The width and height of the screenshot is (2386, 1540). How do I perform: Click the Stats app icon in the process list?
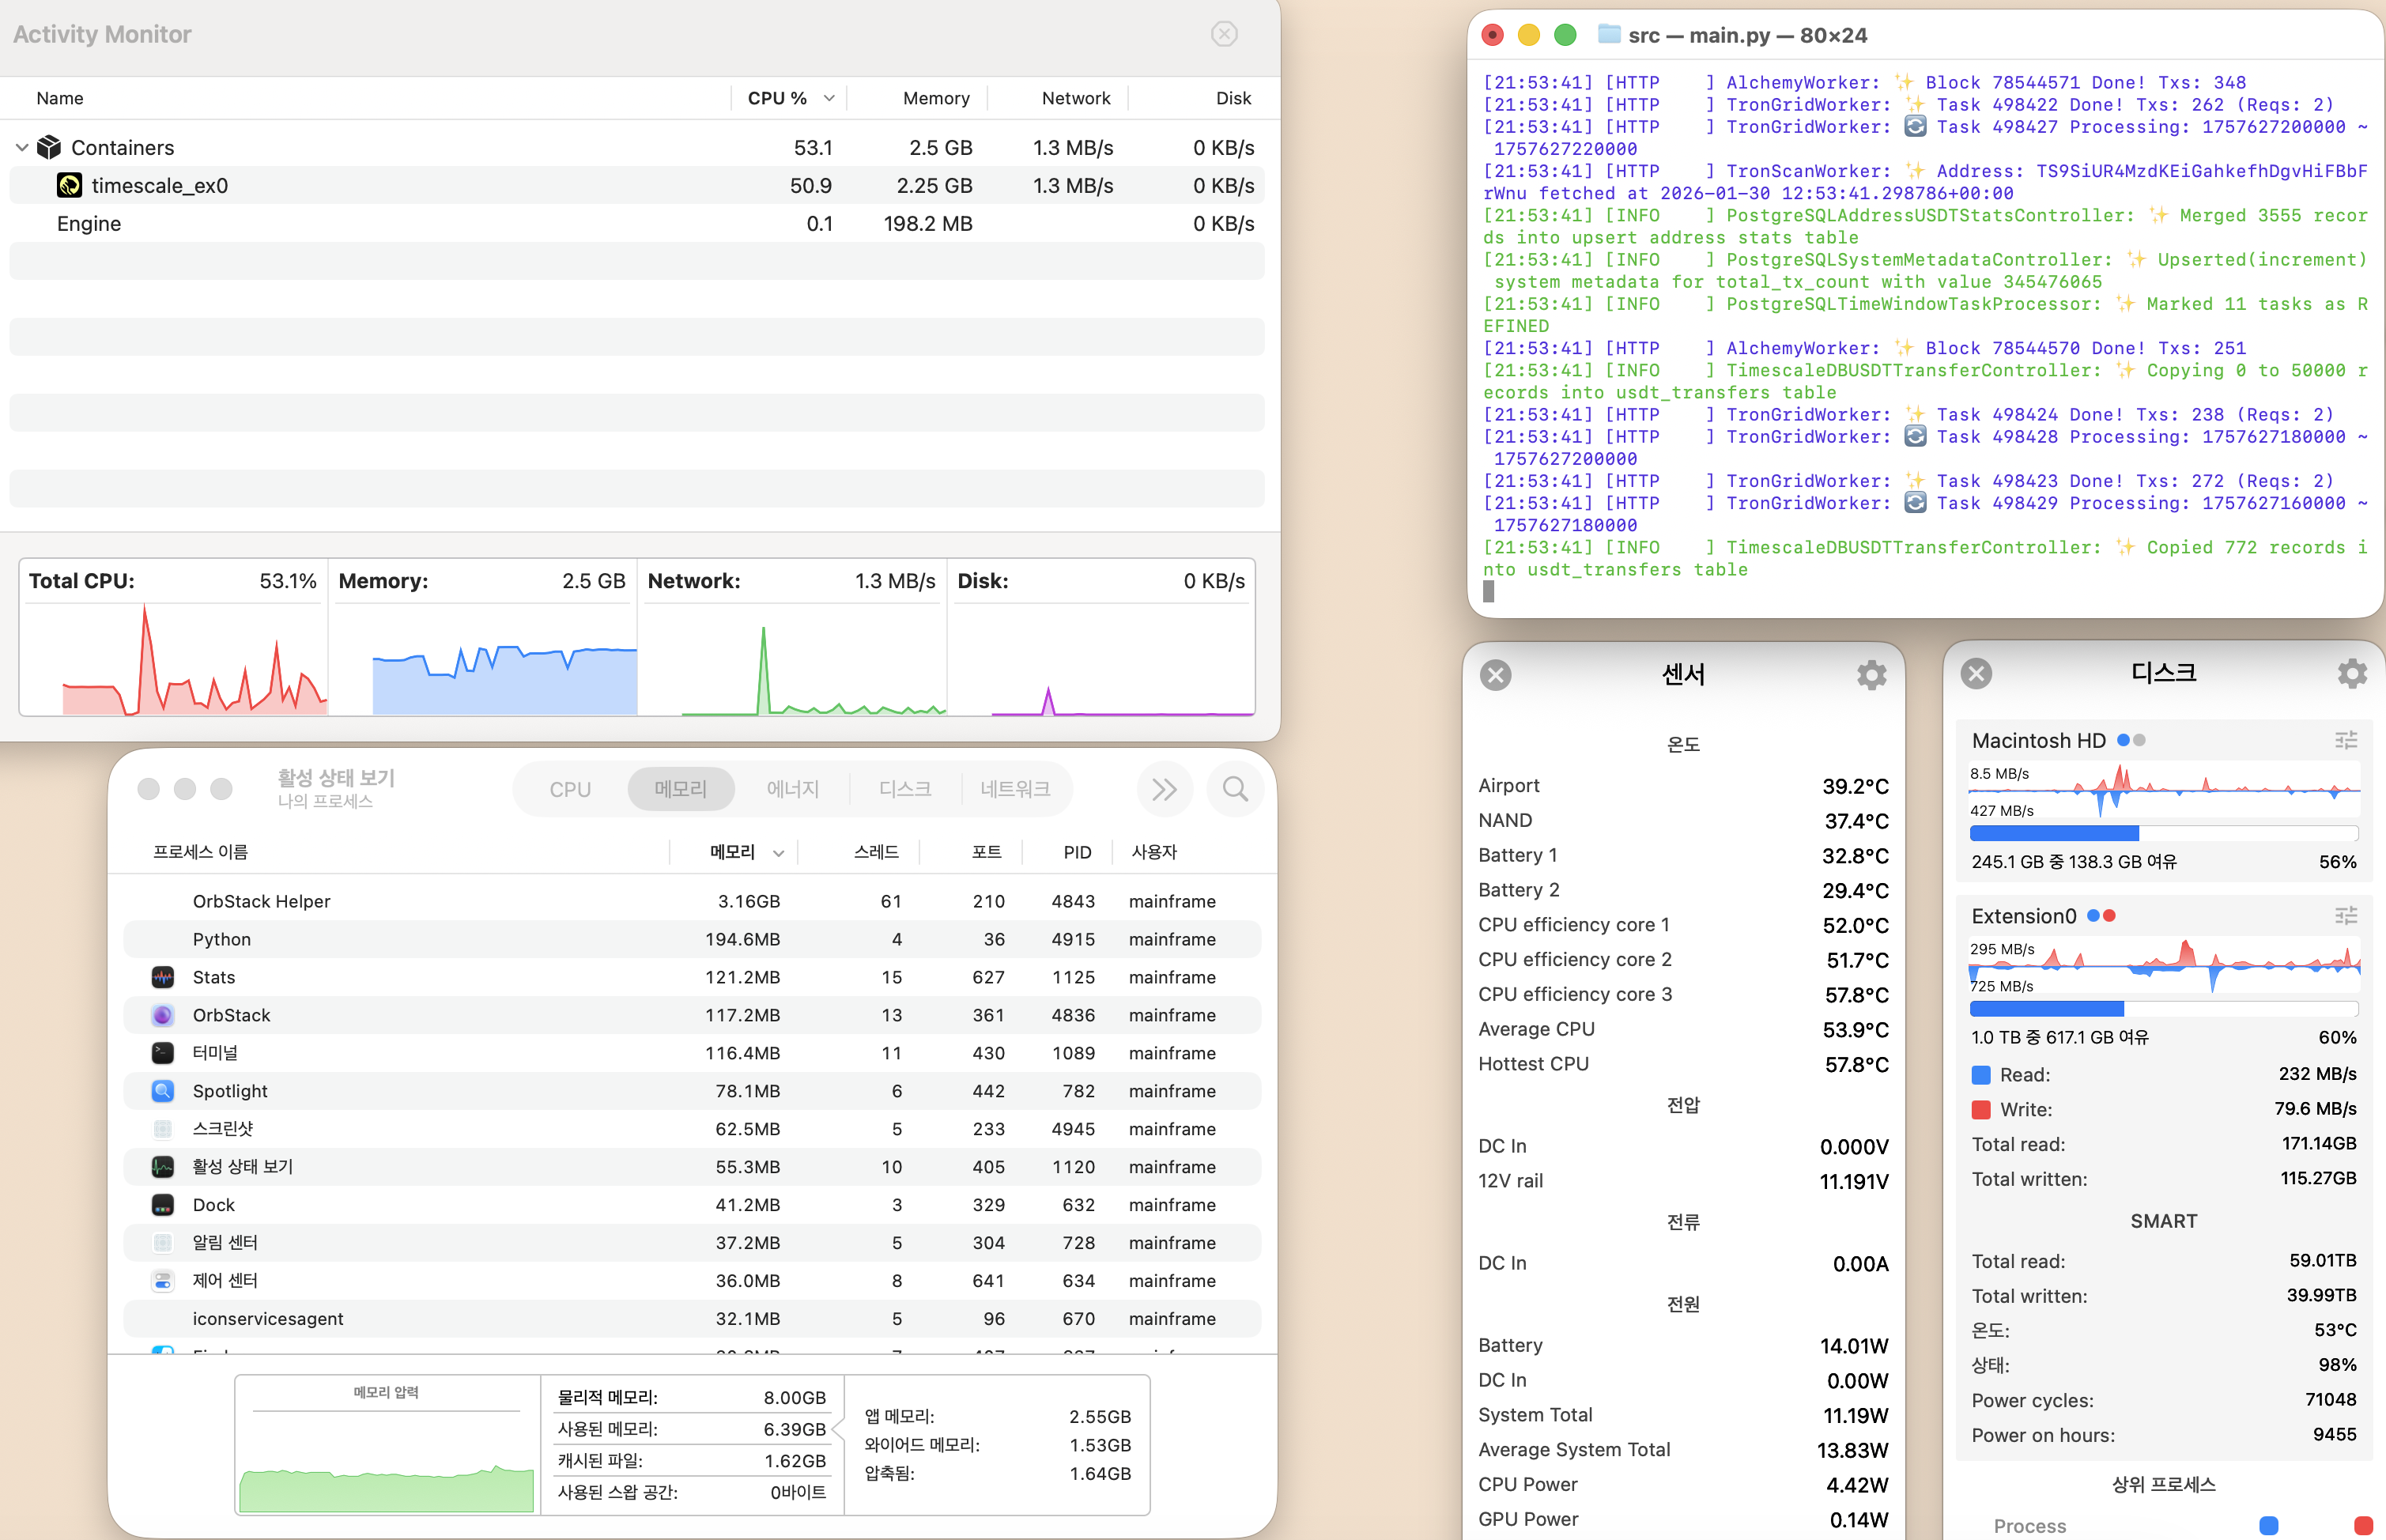(x=163, y=977)
